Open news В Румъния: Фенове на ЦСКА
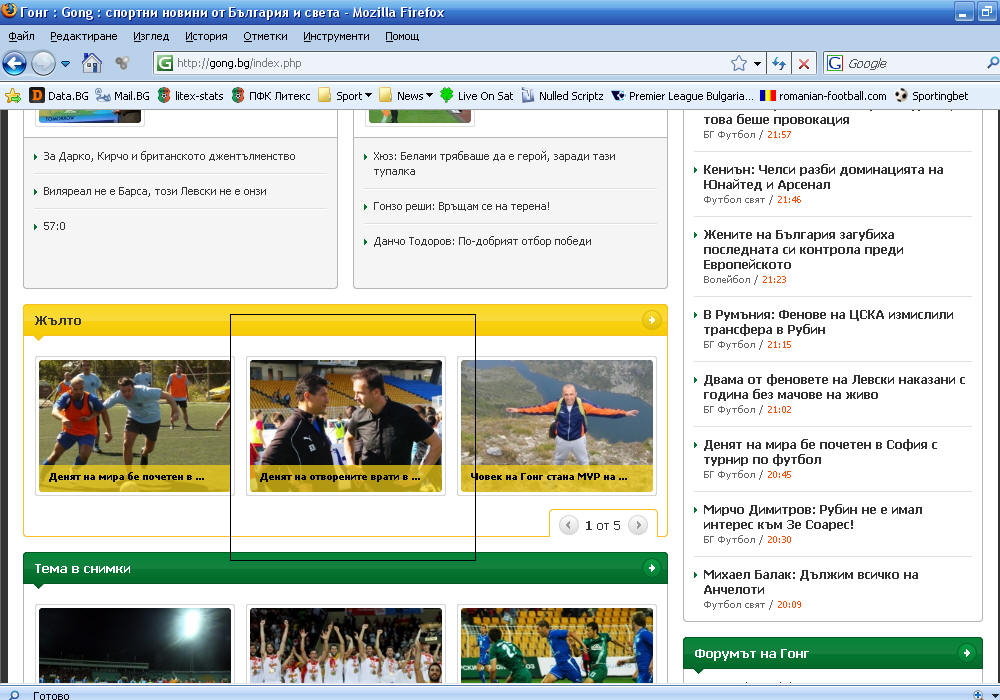Screen dimensions: 1000x700 coord(828,322)
